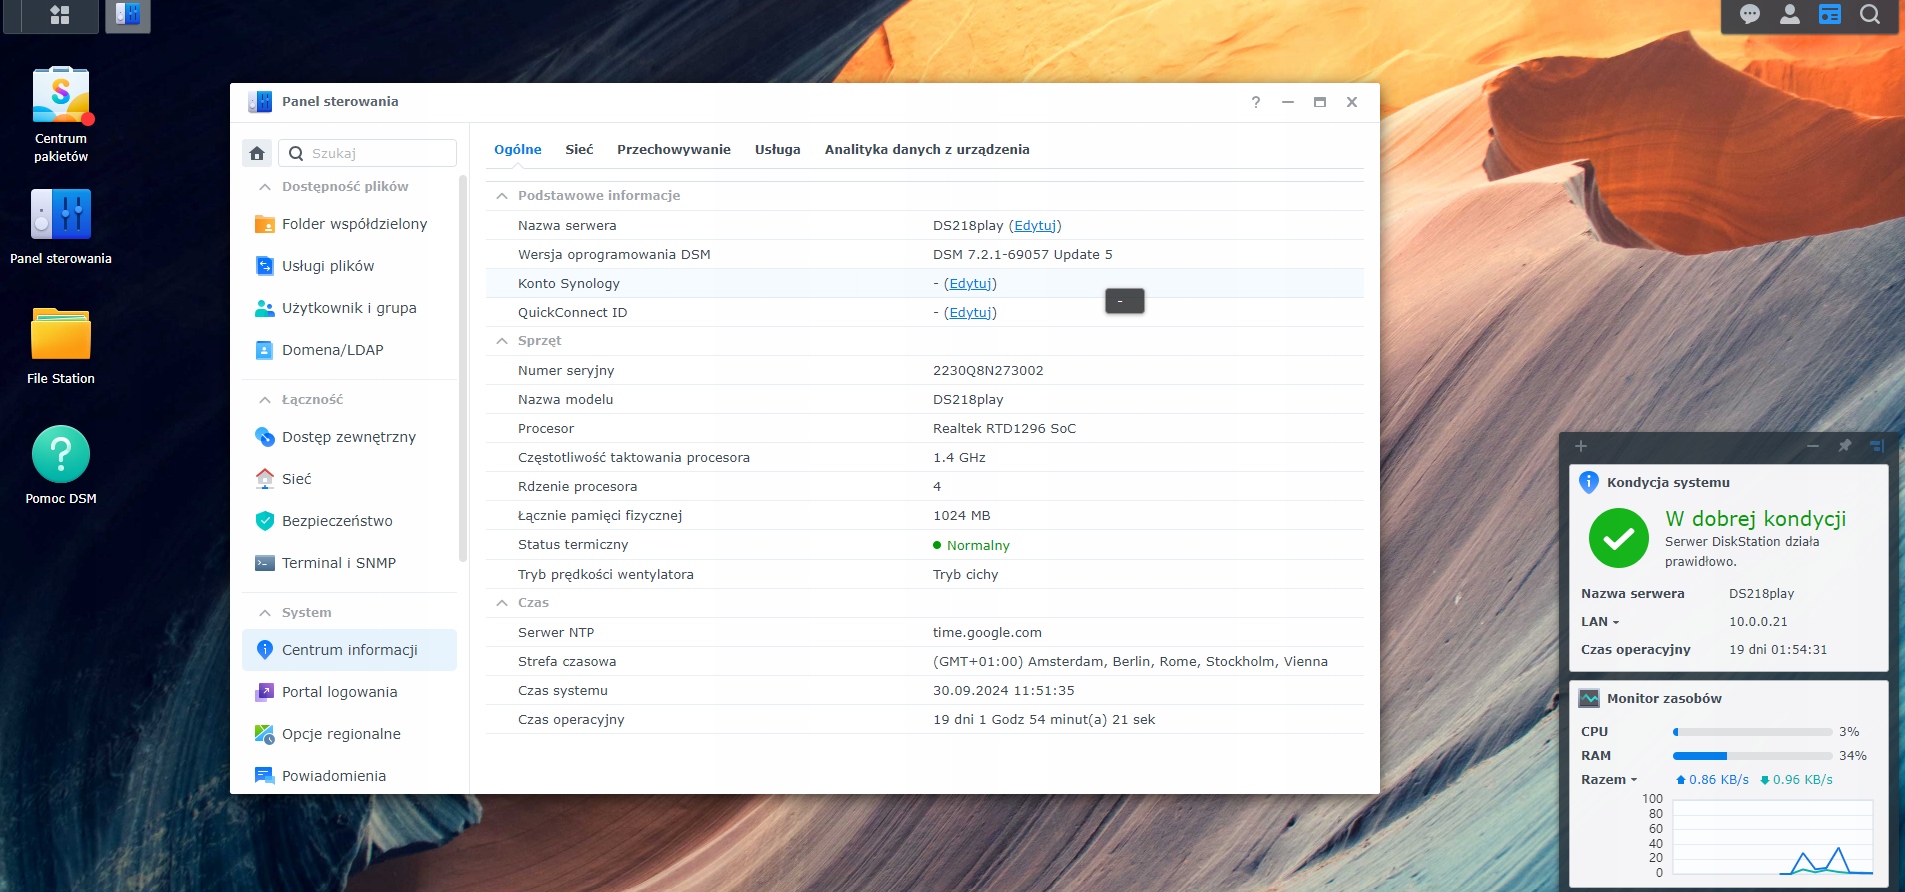
Task: Open Usługi plików settings
Action: point(349,266)
